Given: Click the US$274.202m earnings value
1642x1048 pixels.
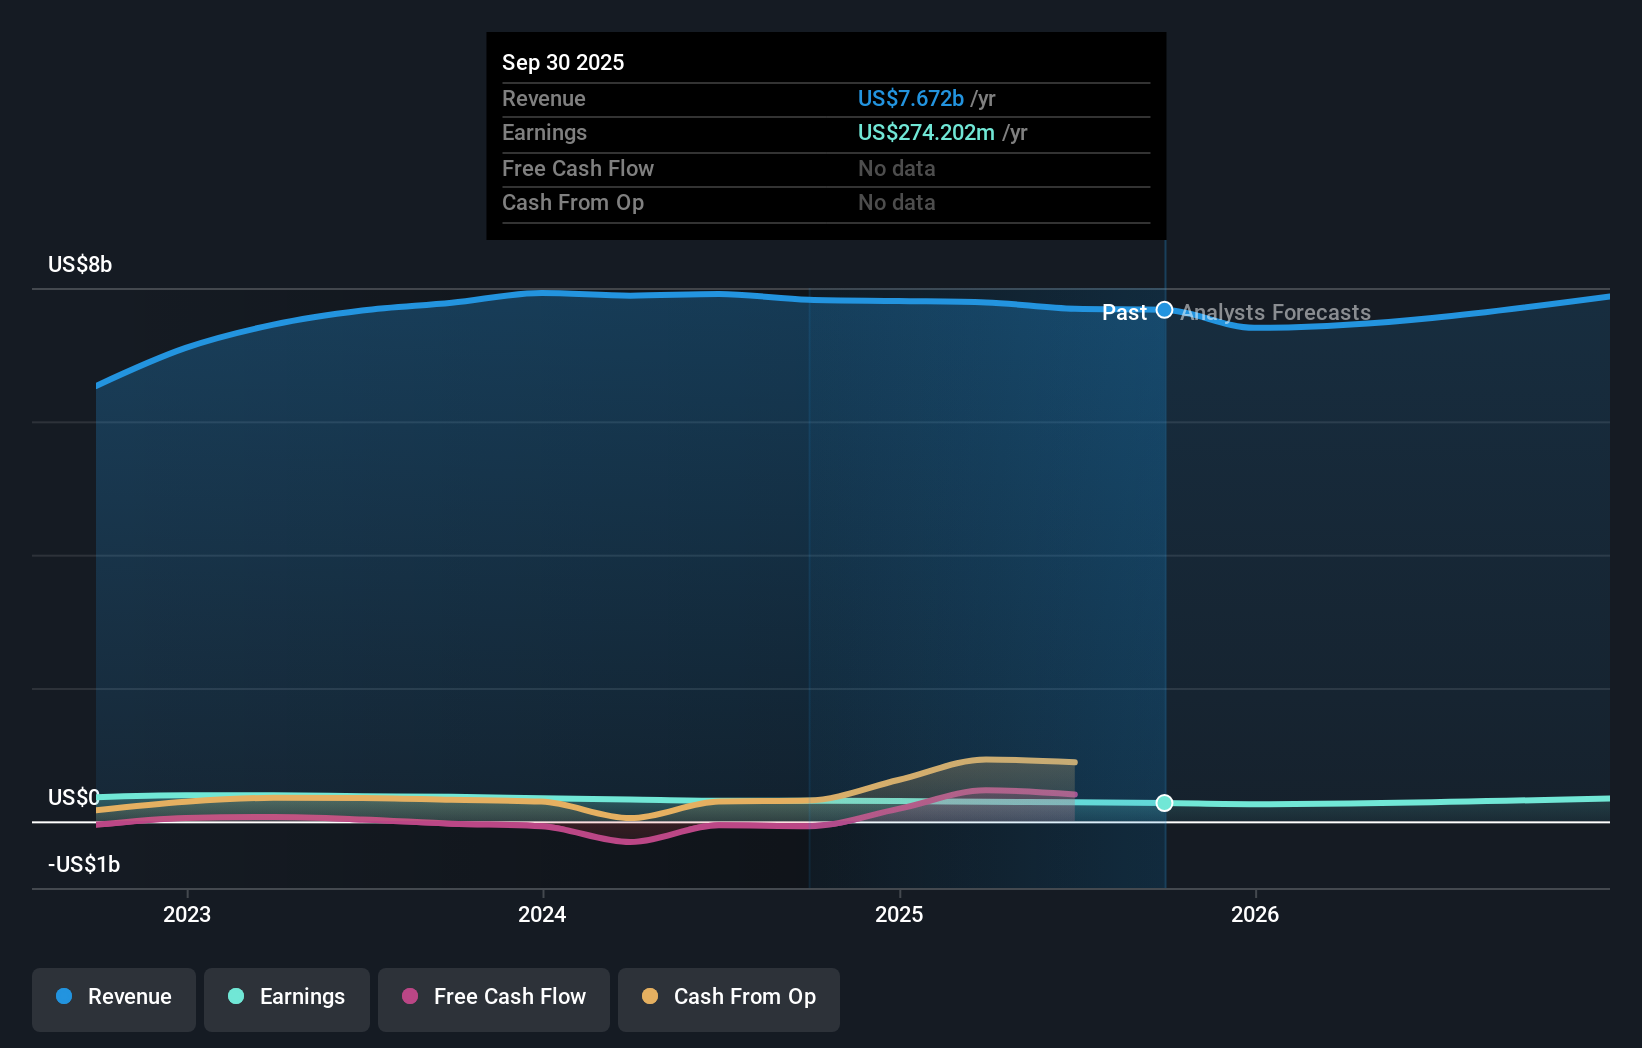Looking at the screenshot, I should [926, 132].
